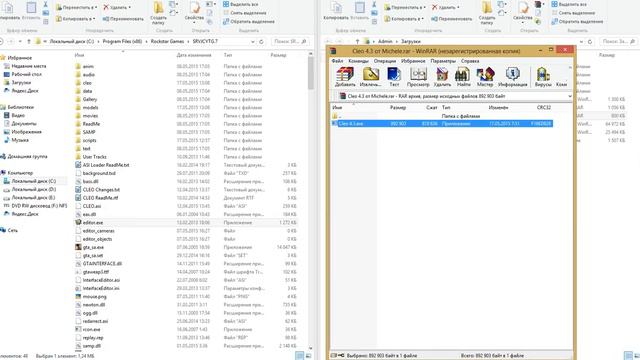
Task: Click Переименовать in Загрузки explorer ribbon
Action: click(451, 19)
